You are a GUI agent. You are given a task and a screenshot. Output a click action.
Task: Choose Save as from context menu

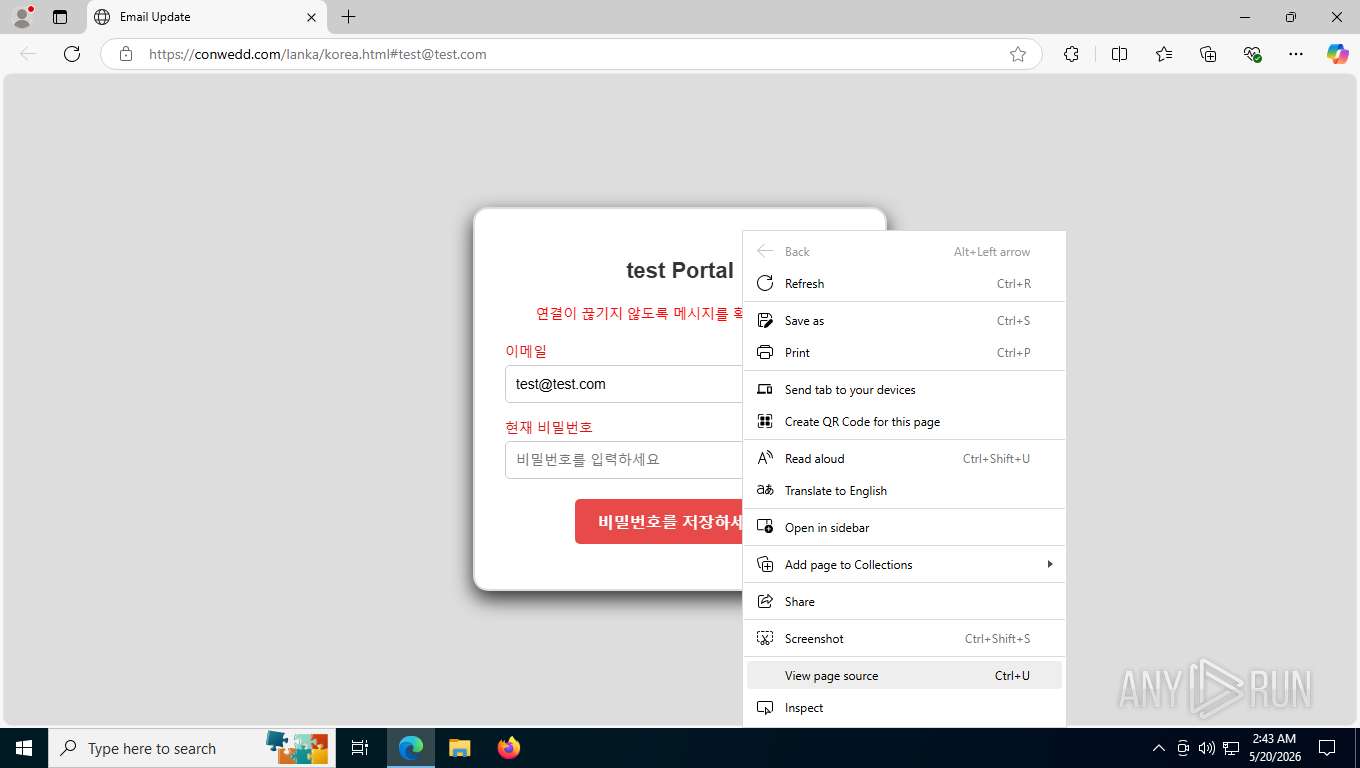tap(905, 321)
